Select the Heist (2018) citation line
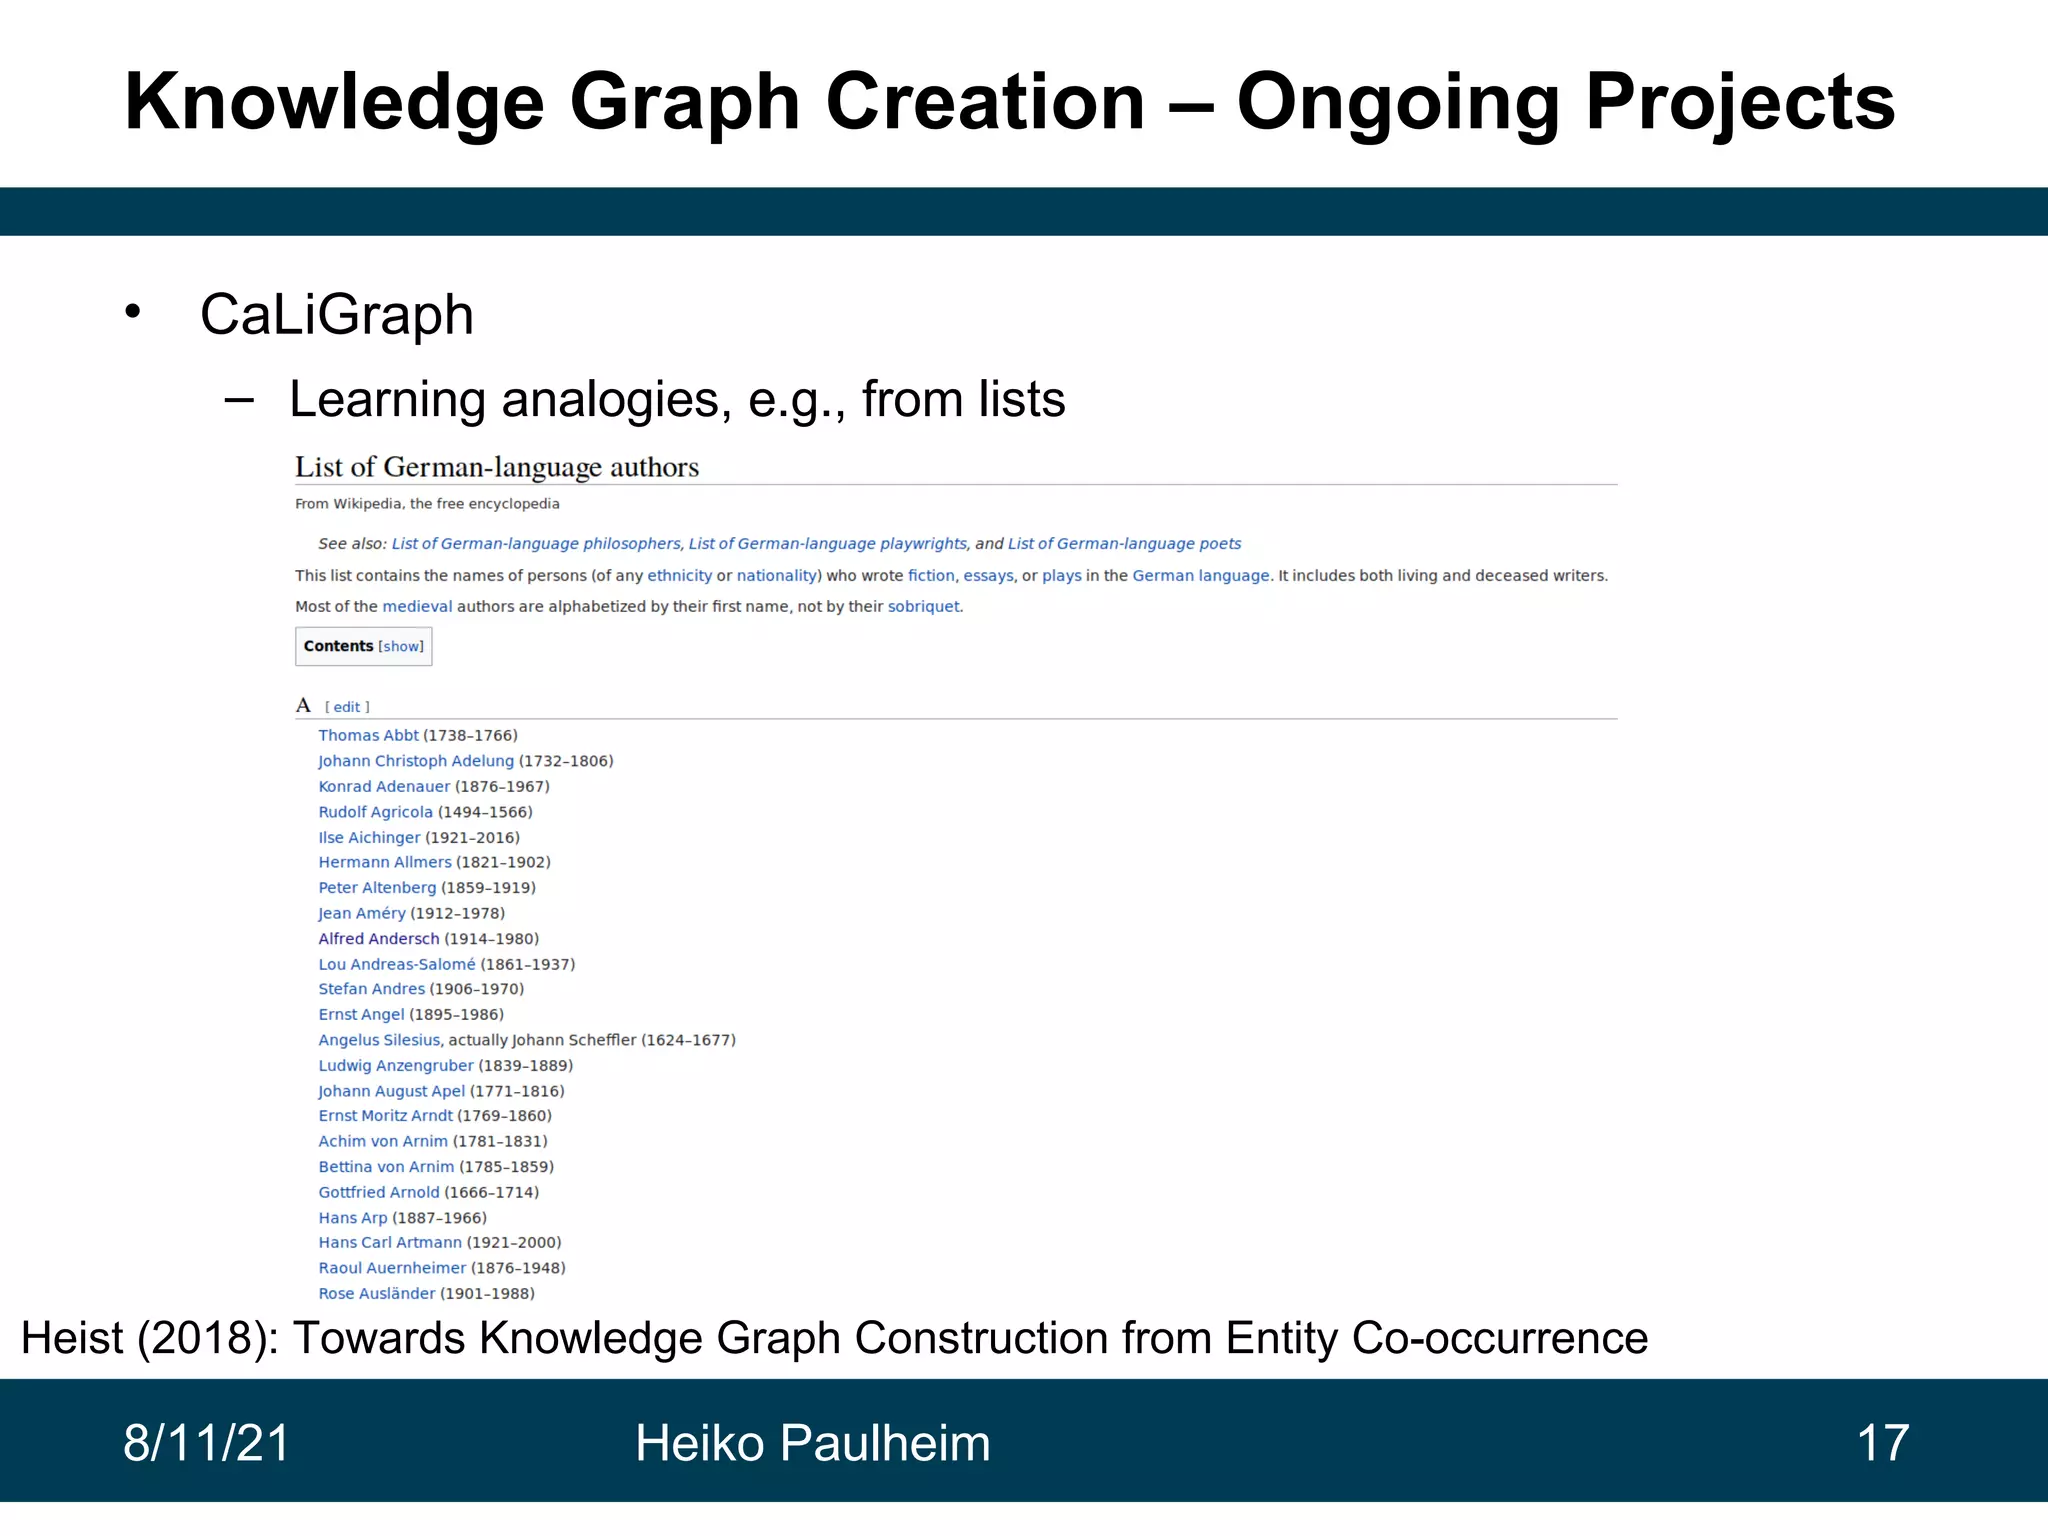This screenshot has width=2048, height=1536. click(x=834, y=1339)
